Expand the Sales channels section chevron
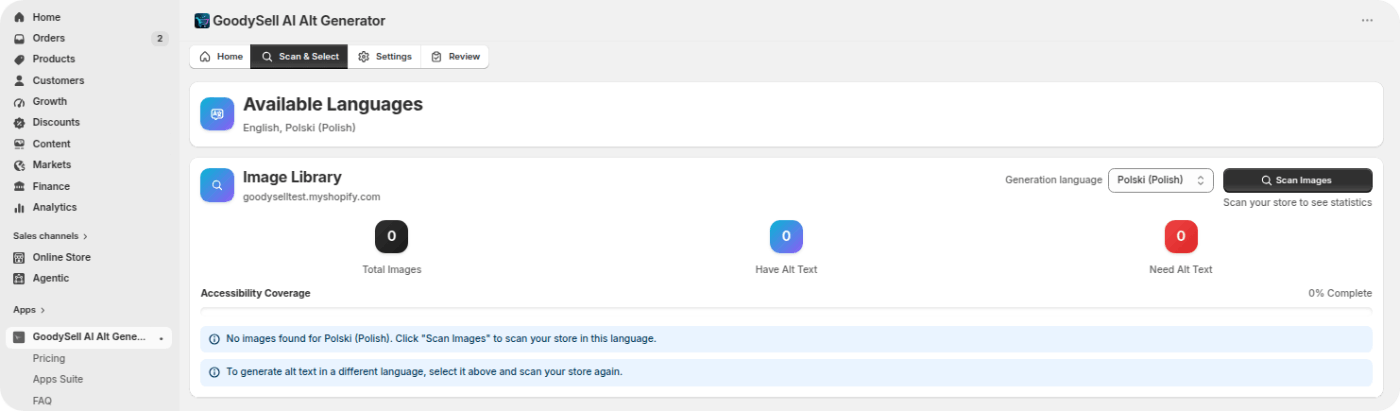This screenshot has height=411, width=1400. [x=85, y=236]
